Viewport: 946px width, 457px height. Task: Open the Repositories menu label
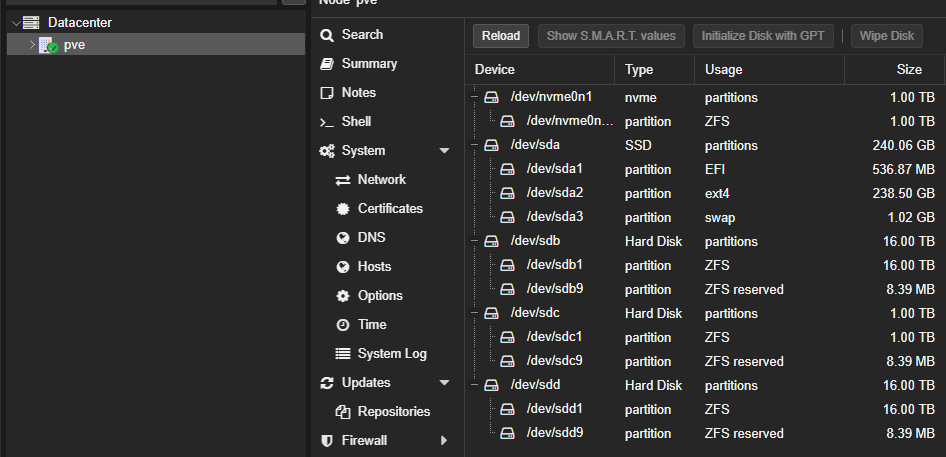point(394,412)
